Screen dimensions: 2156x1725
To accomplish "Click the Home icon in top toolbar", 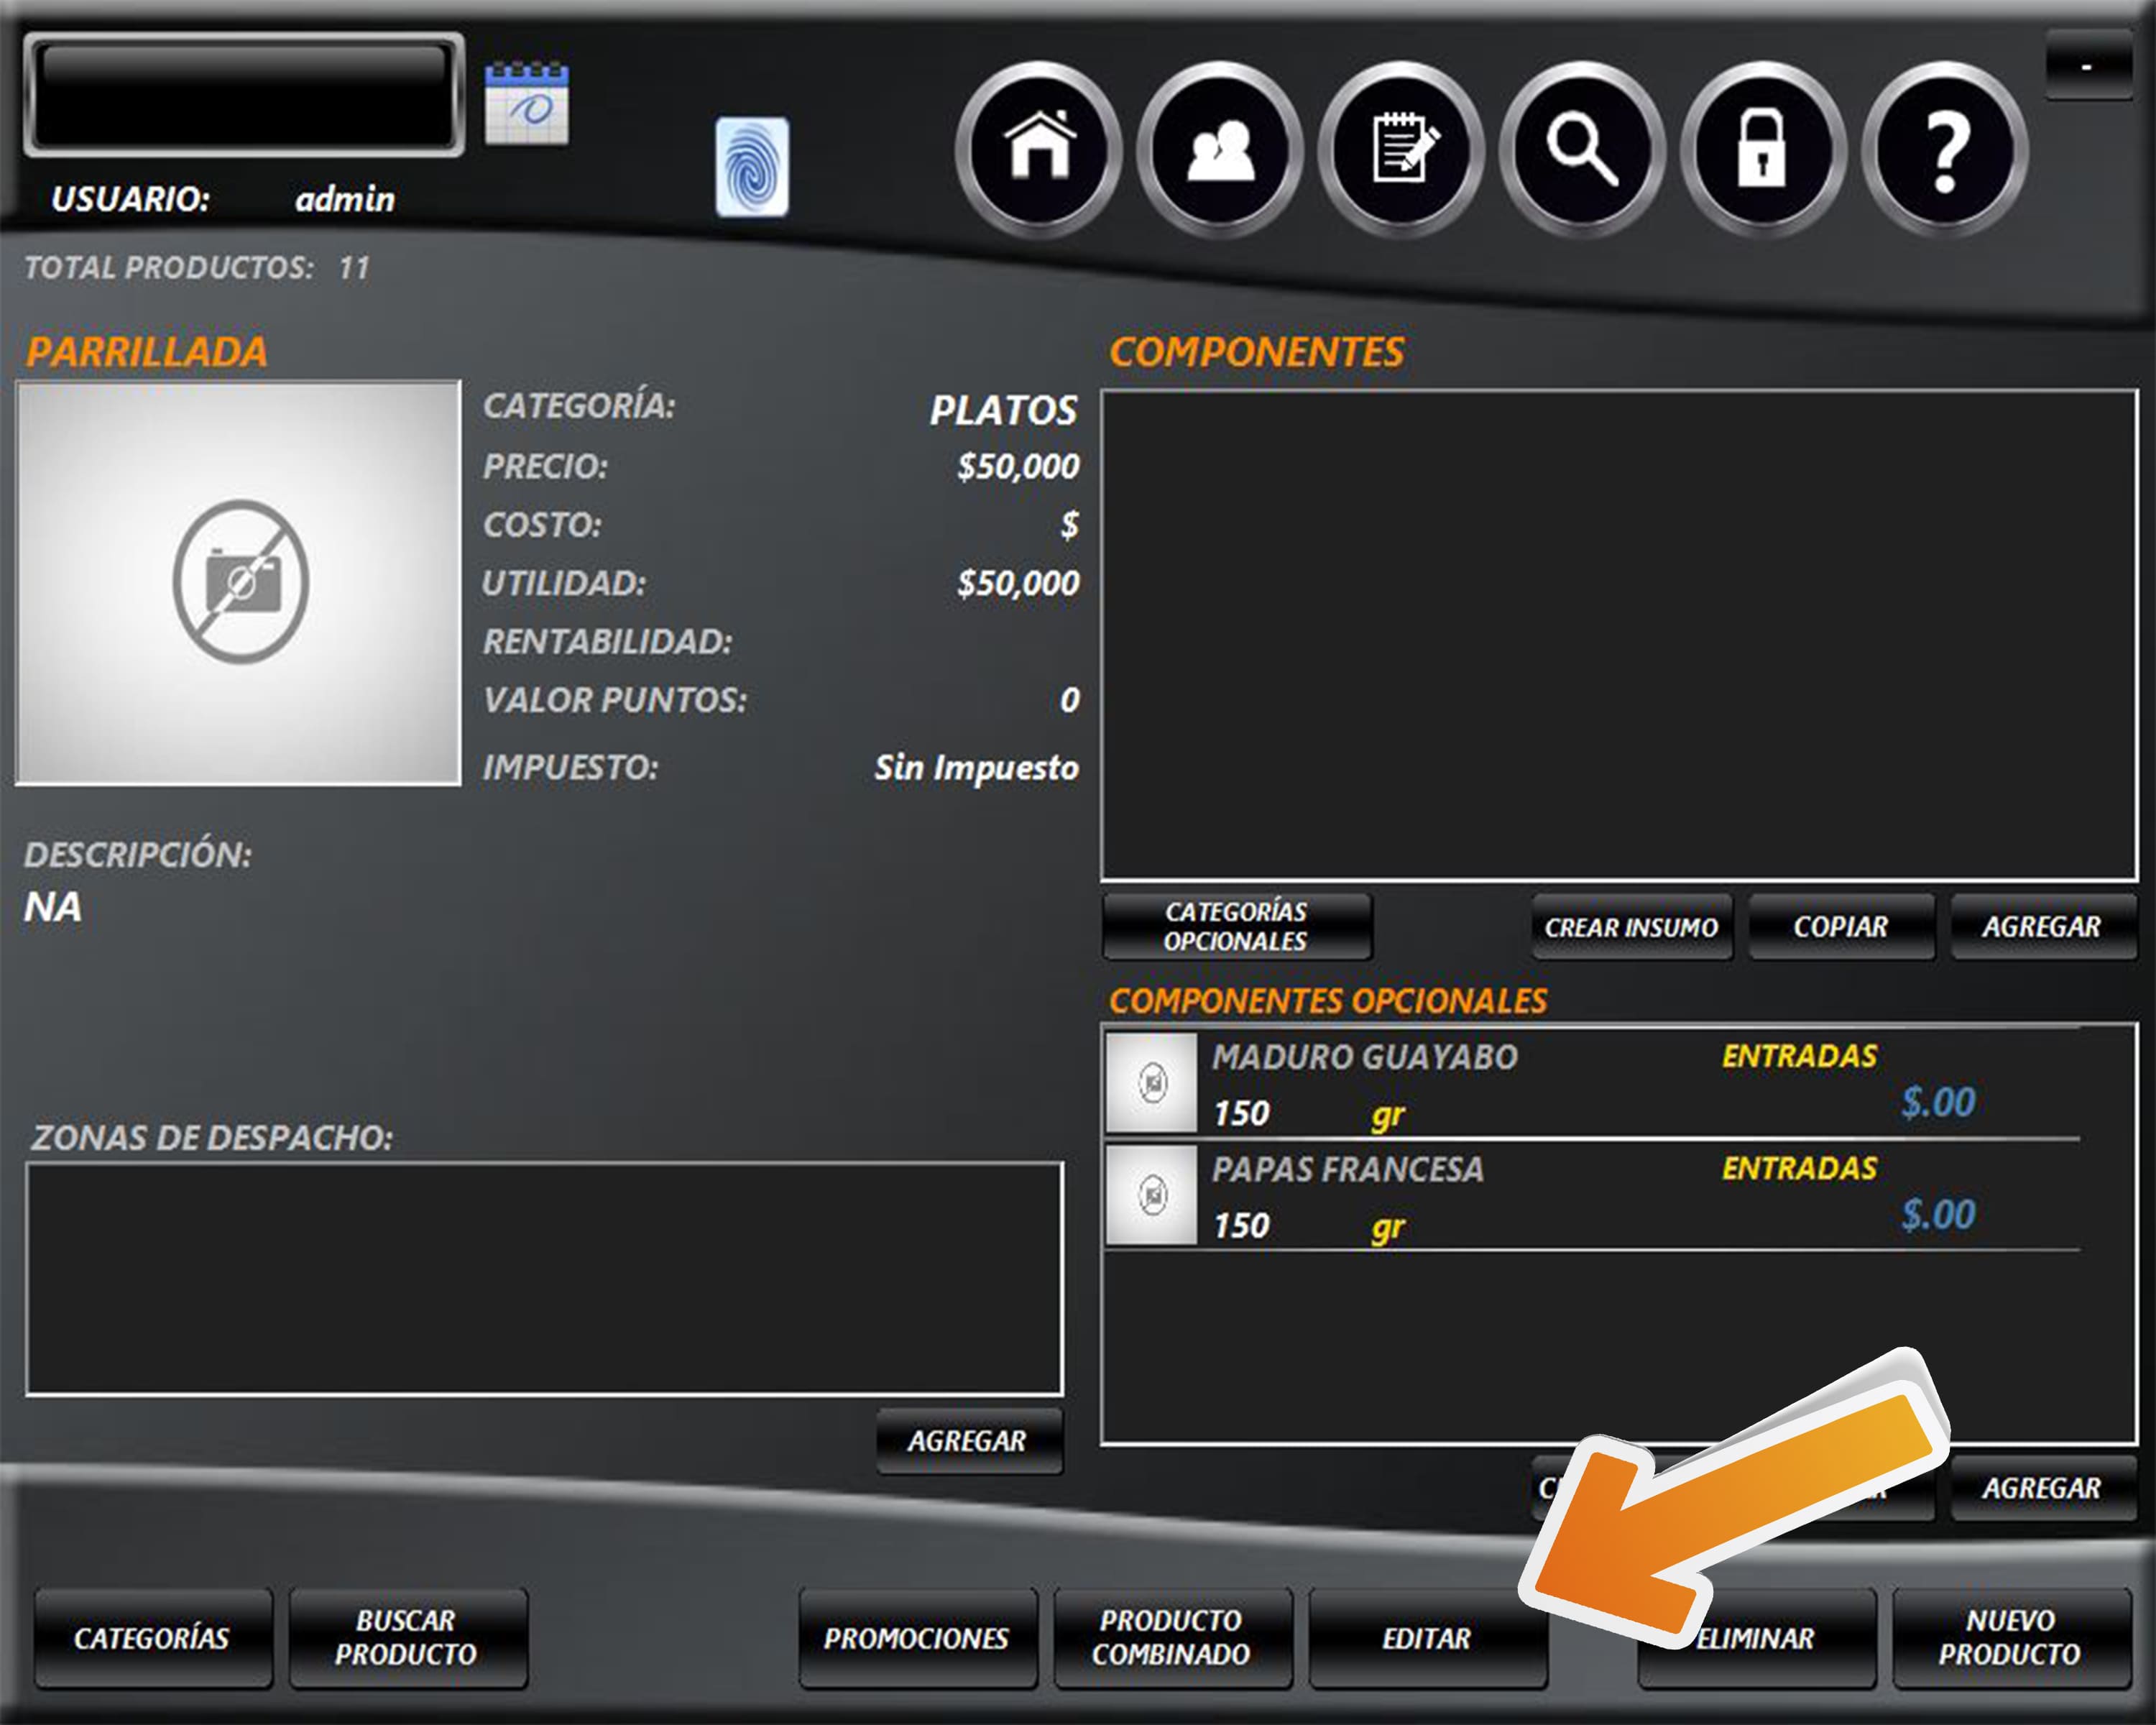I will [1039, 150].
